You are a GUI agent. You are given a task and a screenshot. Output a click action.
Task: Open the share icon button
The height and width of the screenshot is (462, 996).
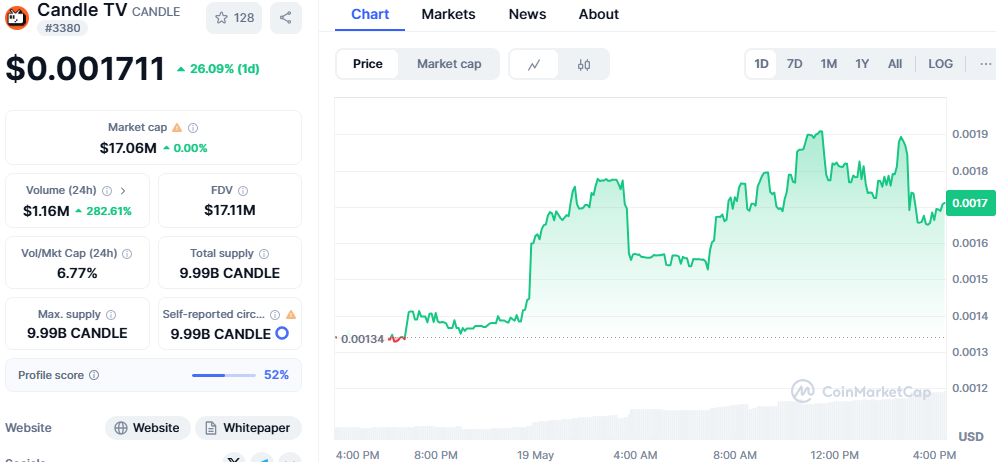click(x=286, y=18)
